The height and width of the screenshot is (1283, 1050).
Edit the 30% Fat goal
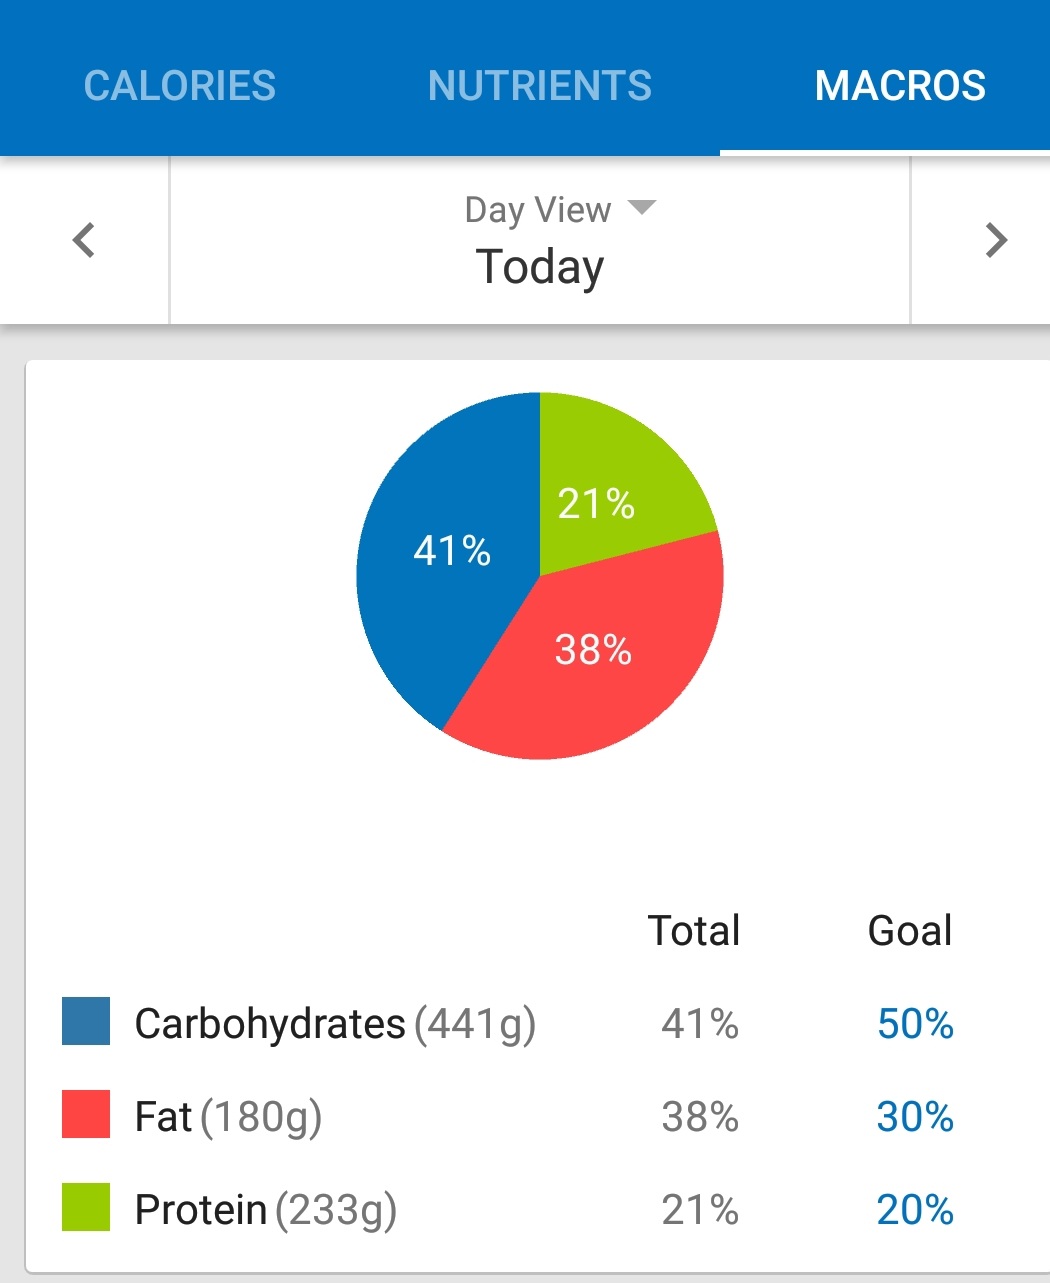point(915,1117)
